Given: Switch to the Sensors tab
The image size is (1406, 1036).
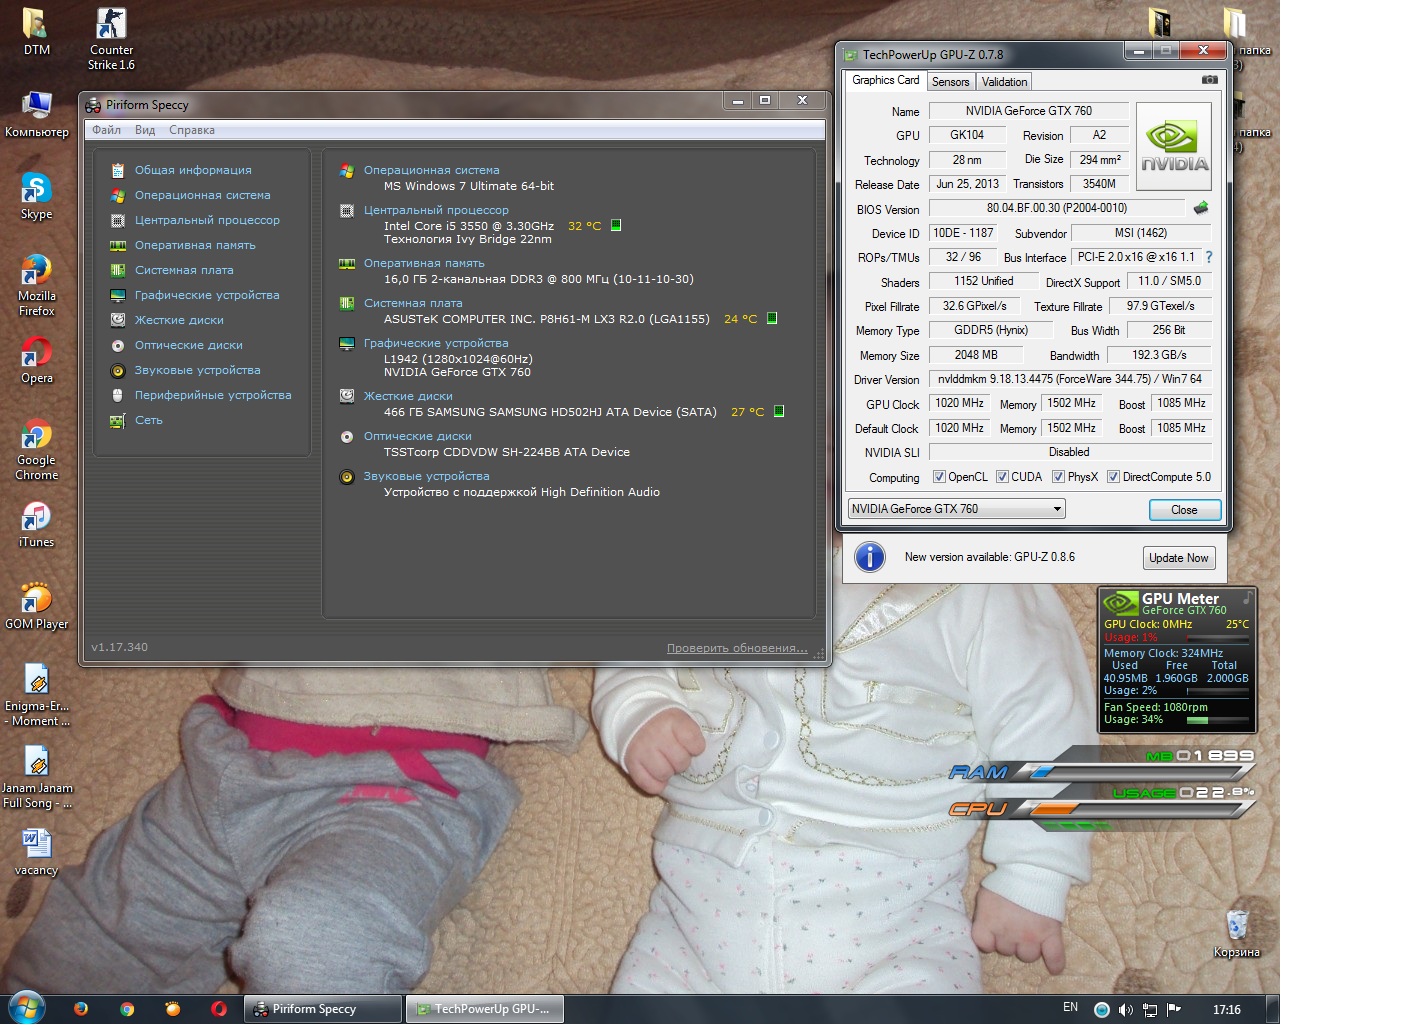Looking at the screenshot, I should 950,82.
